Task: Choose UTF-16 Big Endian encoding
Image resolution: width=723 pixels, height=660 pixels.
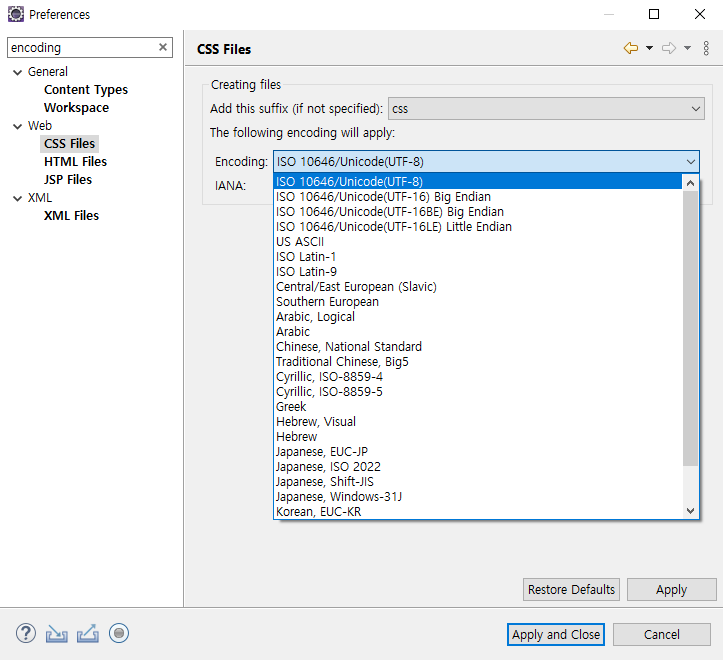Action: [x=478, y=196]
